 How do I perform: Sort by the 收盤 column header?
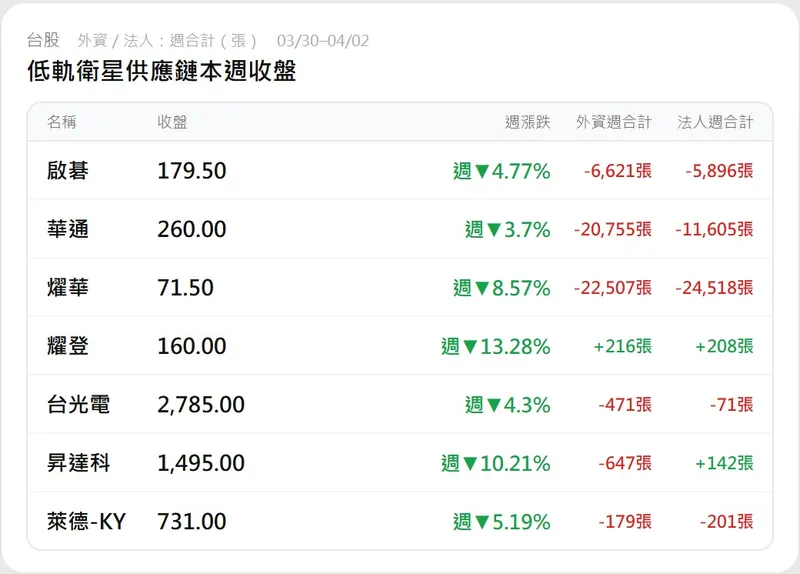[172, 122]
